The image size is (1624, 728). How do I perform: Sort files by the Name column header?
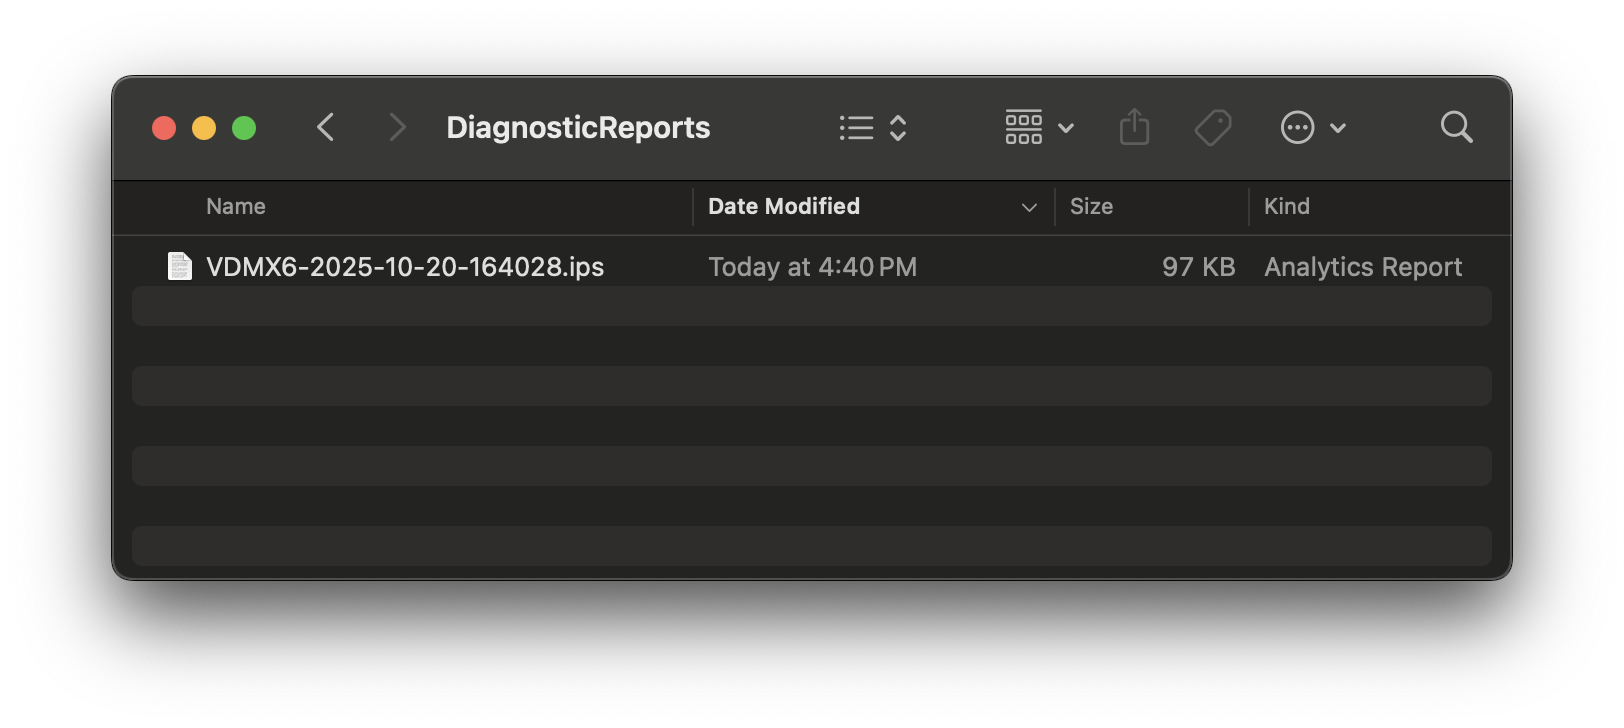click(x=235, y=206)
